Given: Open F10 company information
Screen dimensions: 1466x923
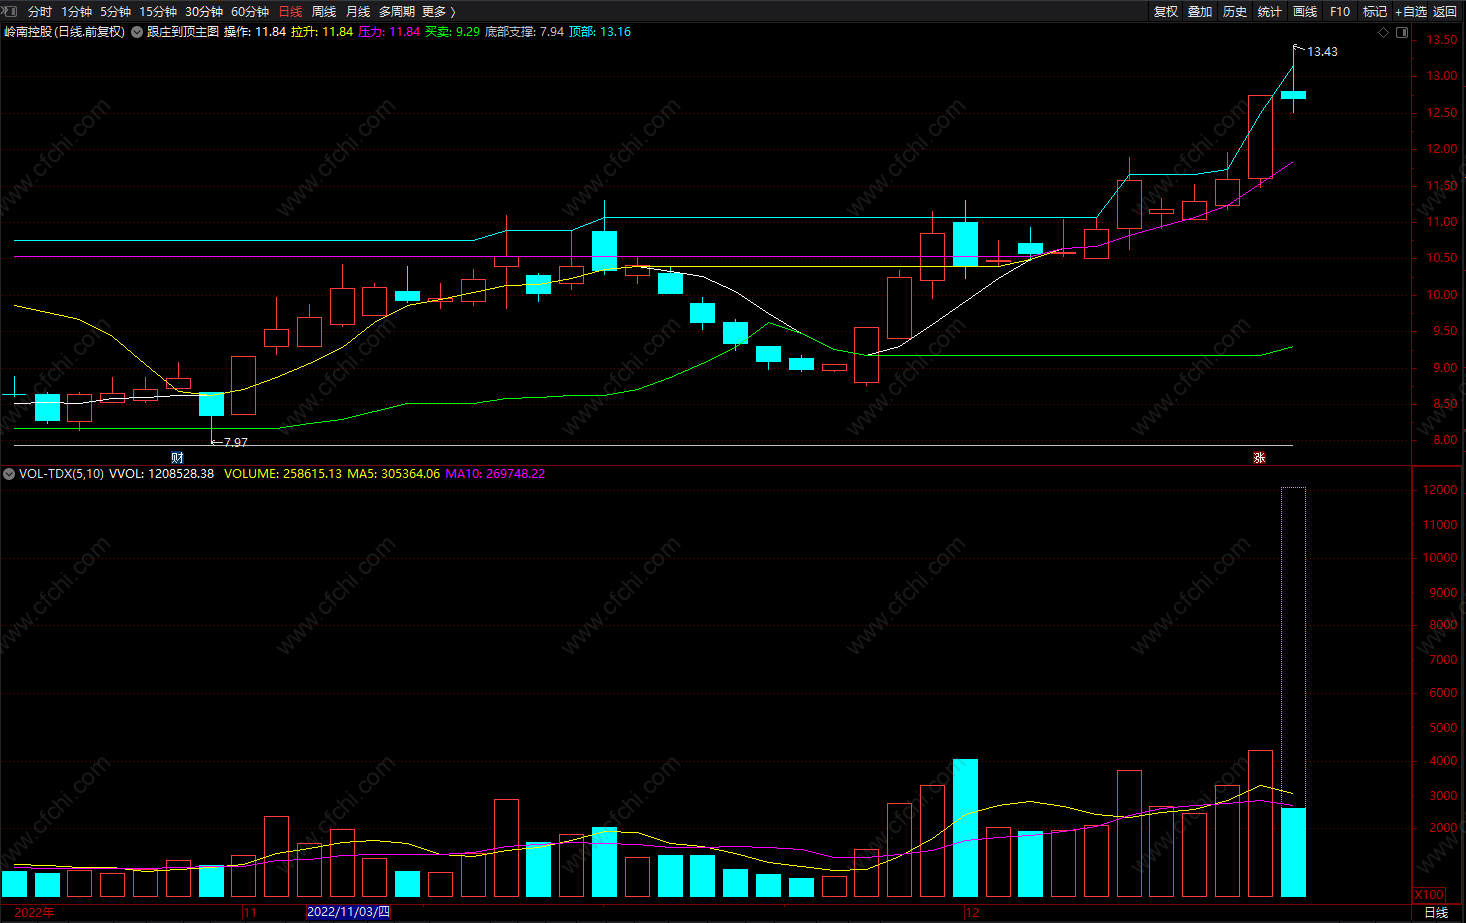Looking at the screenshot, I should (1340, 12).
